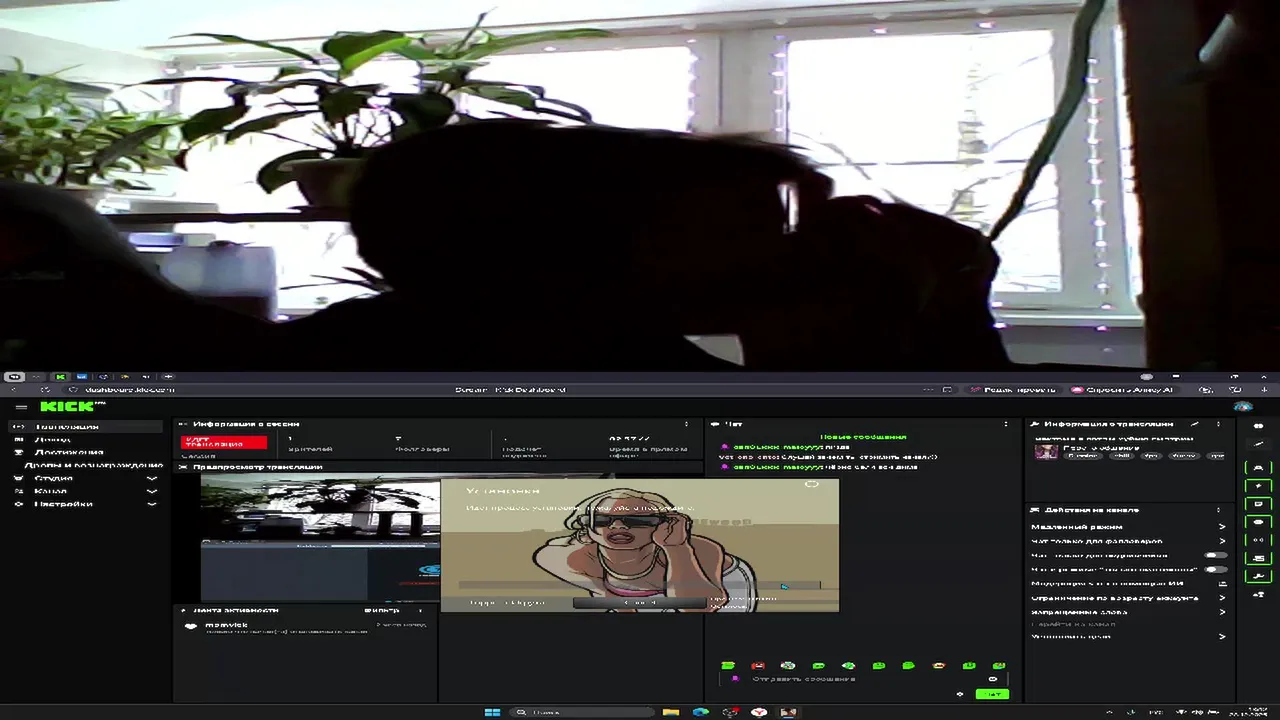This screenshot has width=1280, height=720.
Task: Open the hamburger menu beside the KICK logo
Action: click(x=21, y=407)
